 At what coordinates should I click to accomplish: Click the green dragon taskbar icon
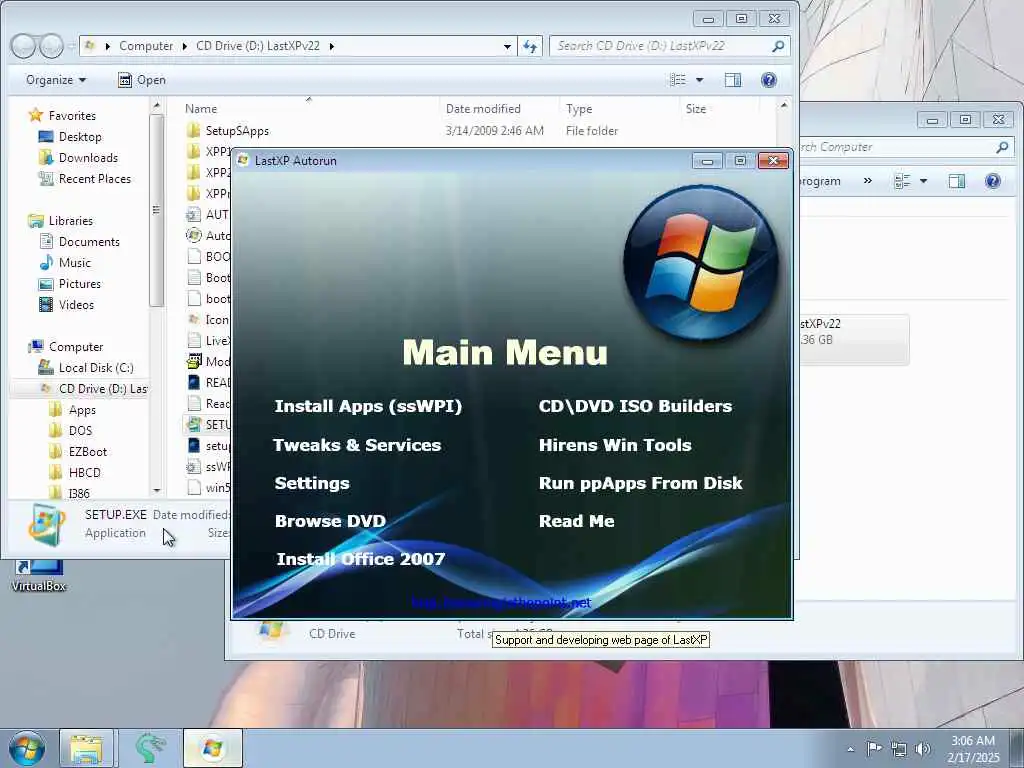150,748
